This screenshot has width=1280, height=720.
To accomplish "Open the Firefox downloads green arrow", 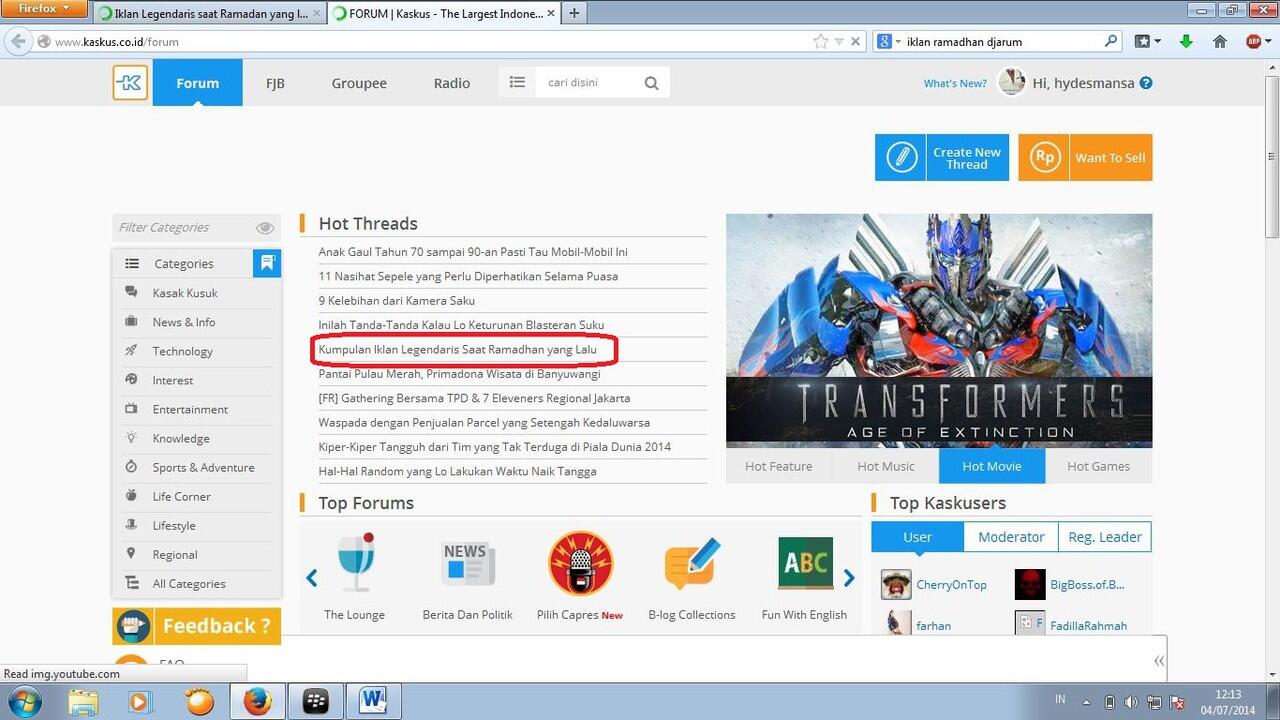I will coord(1187,42).
